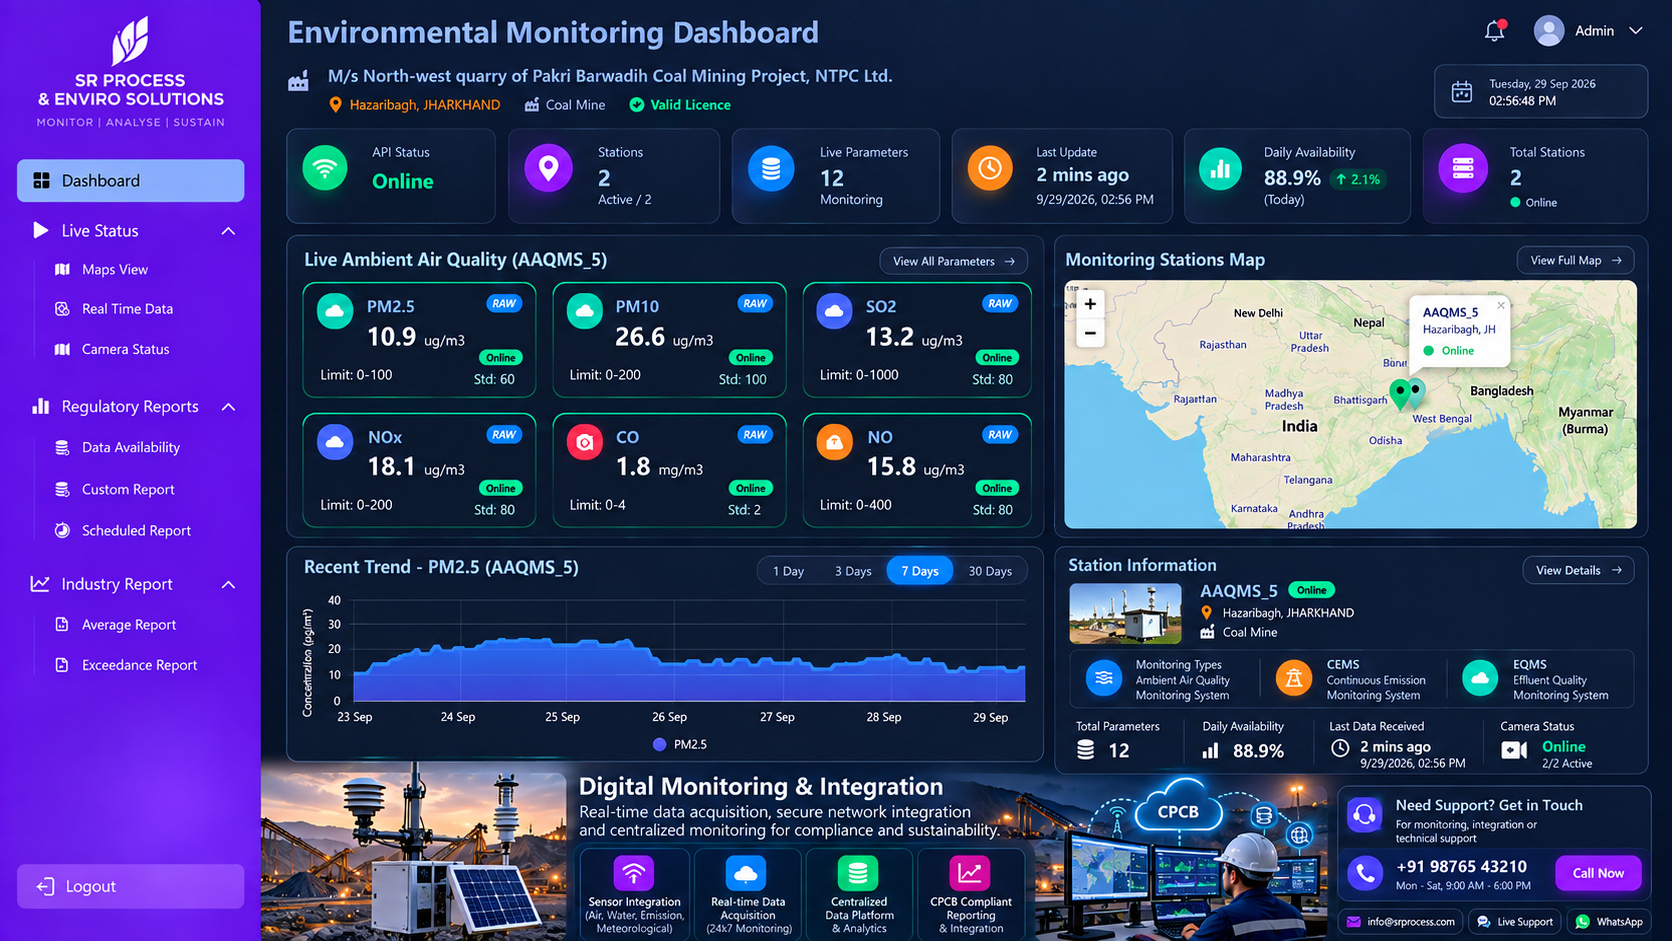1672x941 pixels.
Task: Open Real Time Data page
Action: tap(127, 309)
